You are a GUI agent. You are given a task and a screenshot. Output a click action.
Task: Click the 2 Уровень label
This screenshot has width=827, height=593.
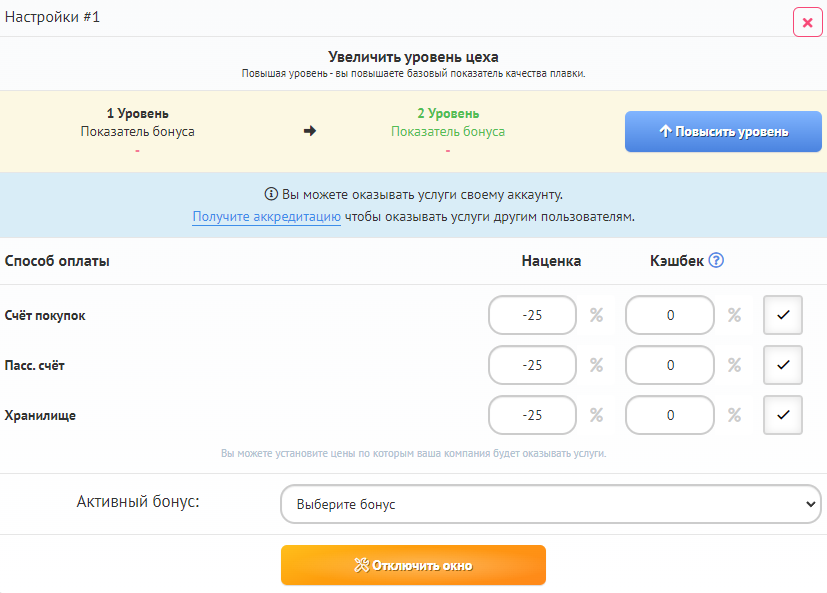point(448,114)
